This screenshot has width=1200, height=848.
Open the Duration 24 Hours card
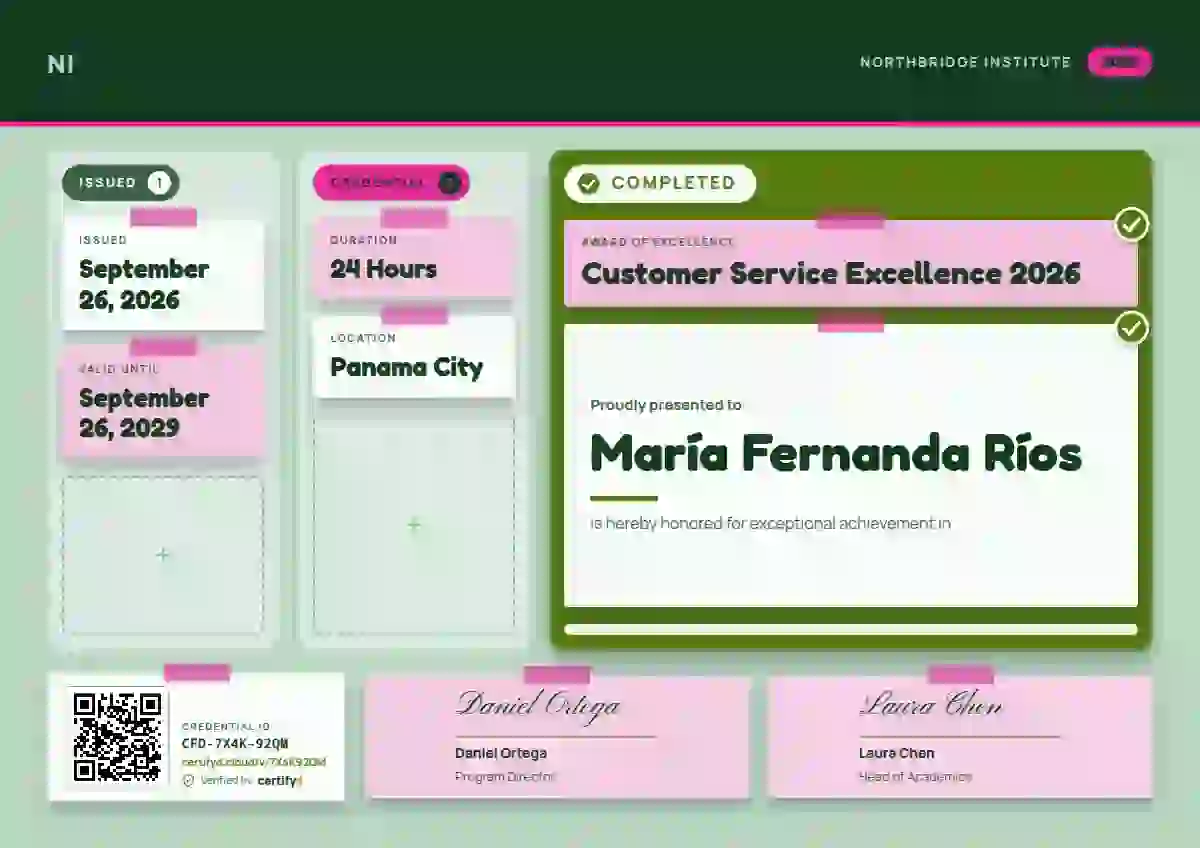tap(414, 259)
